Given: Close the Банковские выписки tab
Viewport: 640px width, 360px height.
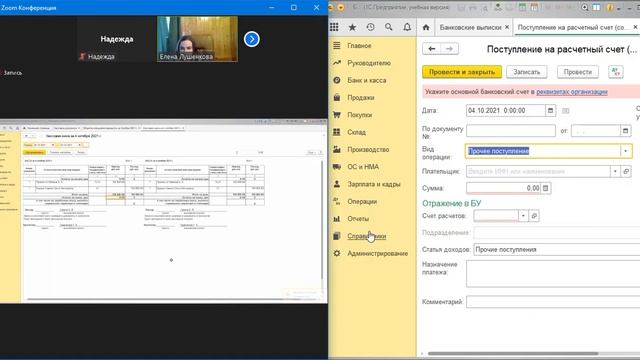Looking at the screenshot, I should pyautogui.click(x=507, y=27).
